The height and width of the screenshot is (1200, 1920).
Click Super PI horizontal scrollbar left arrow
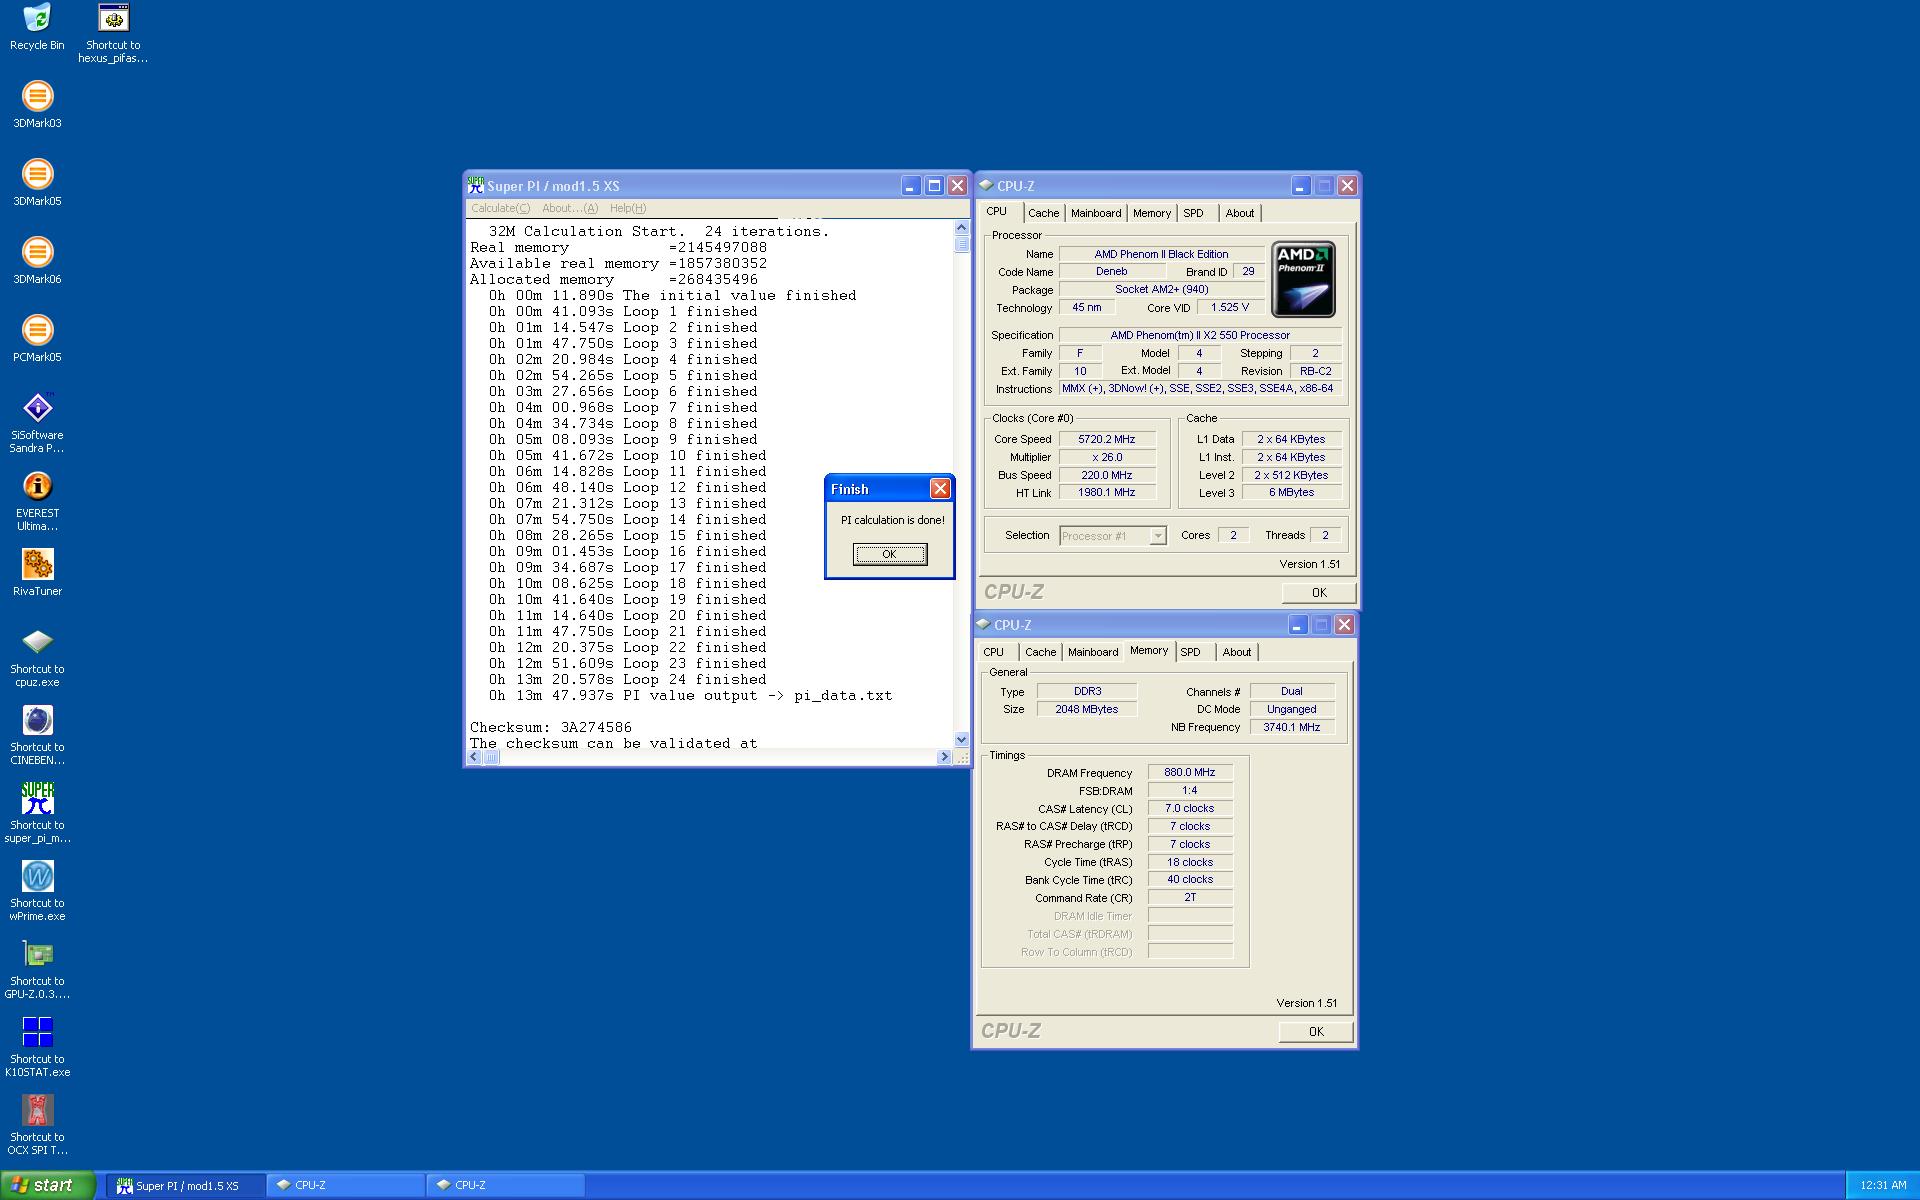tap(475, 757)
